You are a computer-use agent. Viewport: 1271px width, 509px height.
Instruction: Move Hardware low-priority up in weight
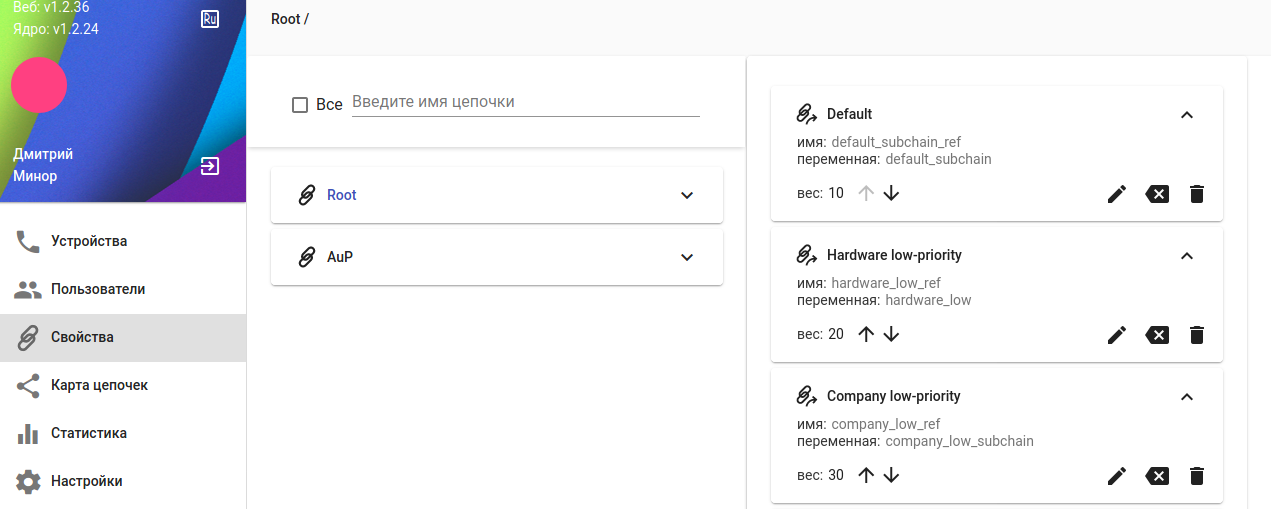tap(866, 334)
